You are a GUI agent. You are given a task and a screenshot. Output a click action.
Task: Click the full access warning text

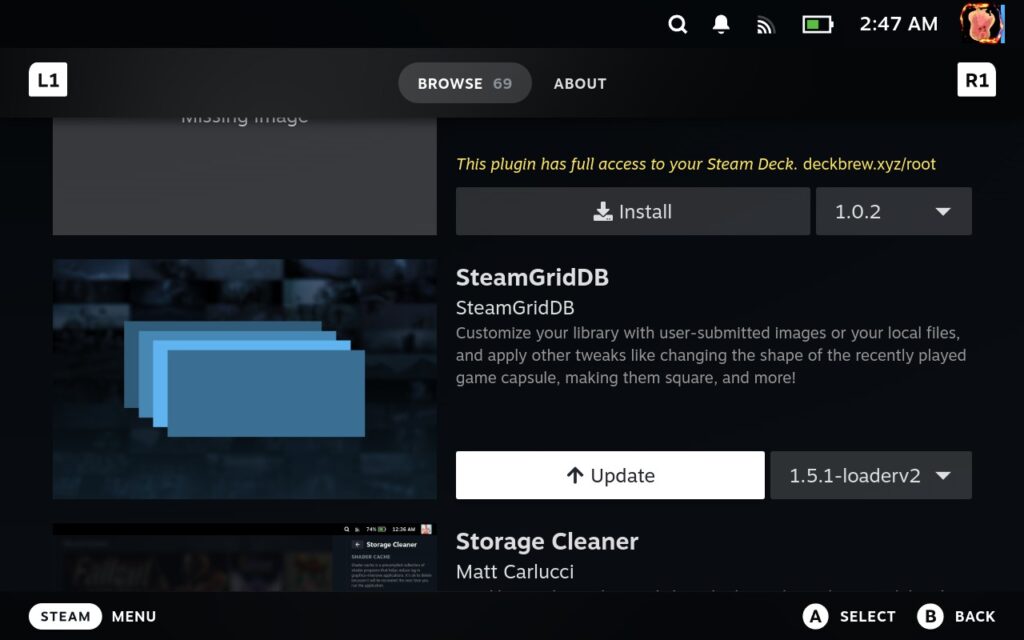[626, 164]
